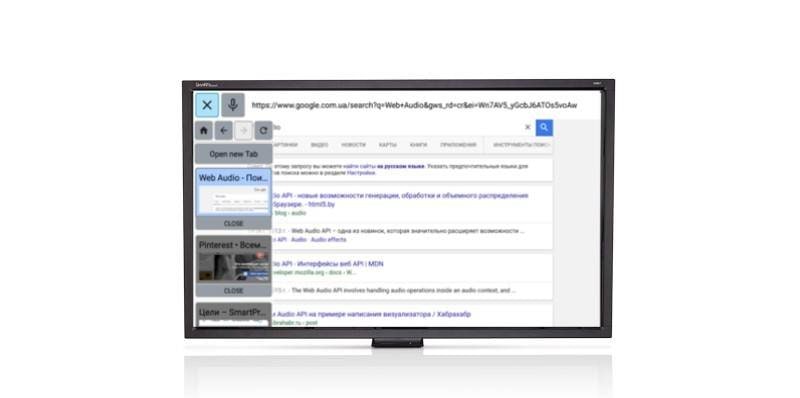Image resolution: width=800 pixels, height=398 pixels.
Task: Click the X close panel button
Action: click(207, 105)
